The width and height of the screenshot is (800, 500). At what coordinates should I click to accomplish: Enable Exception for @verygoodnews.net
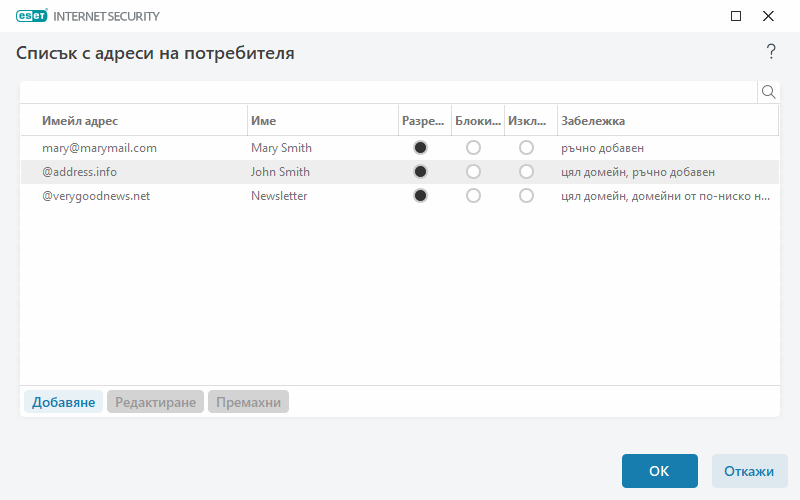(527, 196)
